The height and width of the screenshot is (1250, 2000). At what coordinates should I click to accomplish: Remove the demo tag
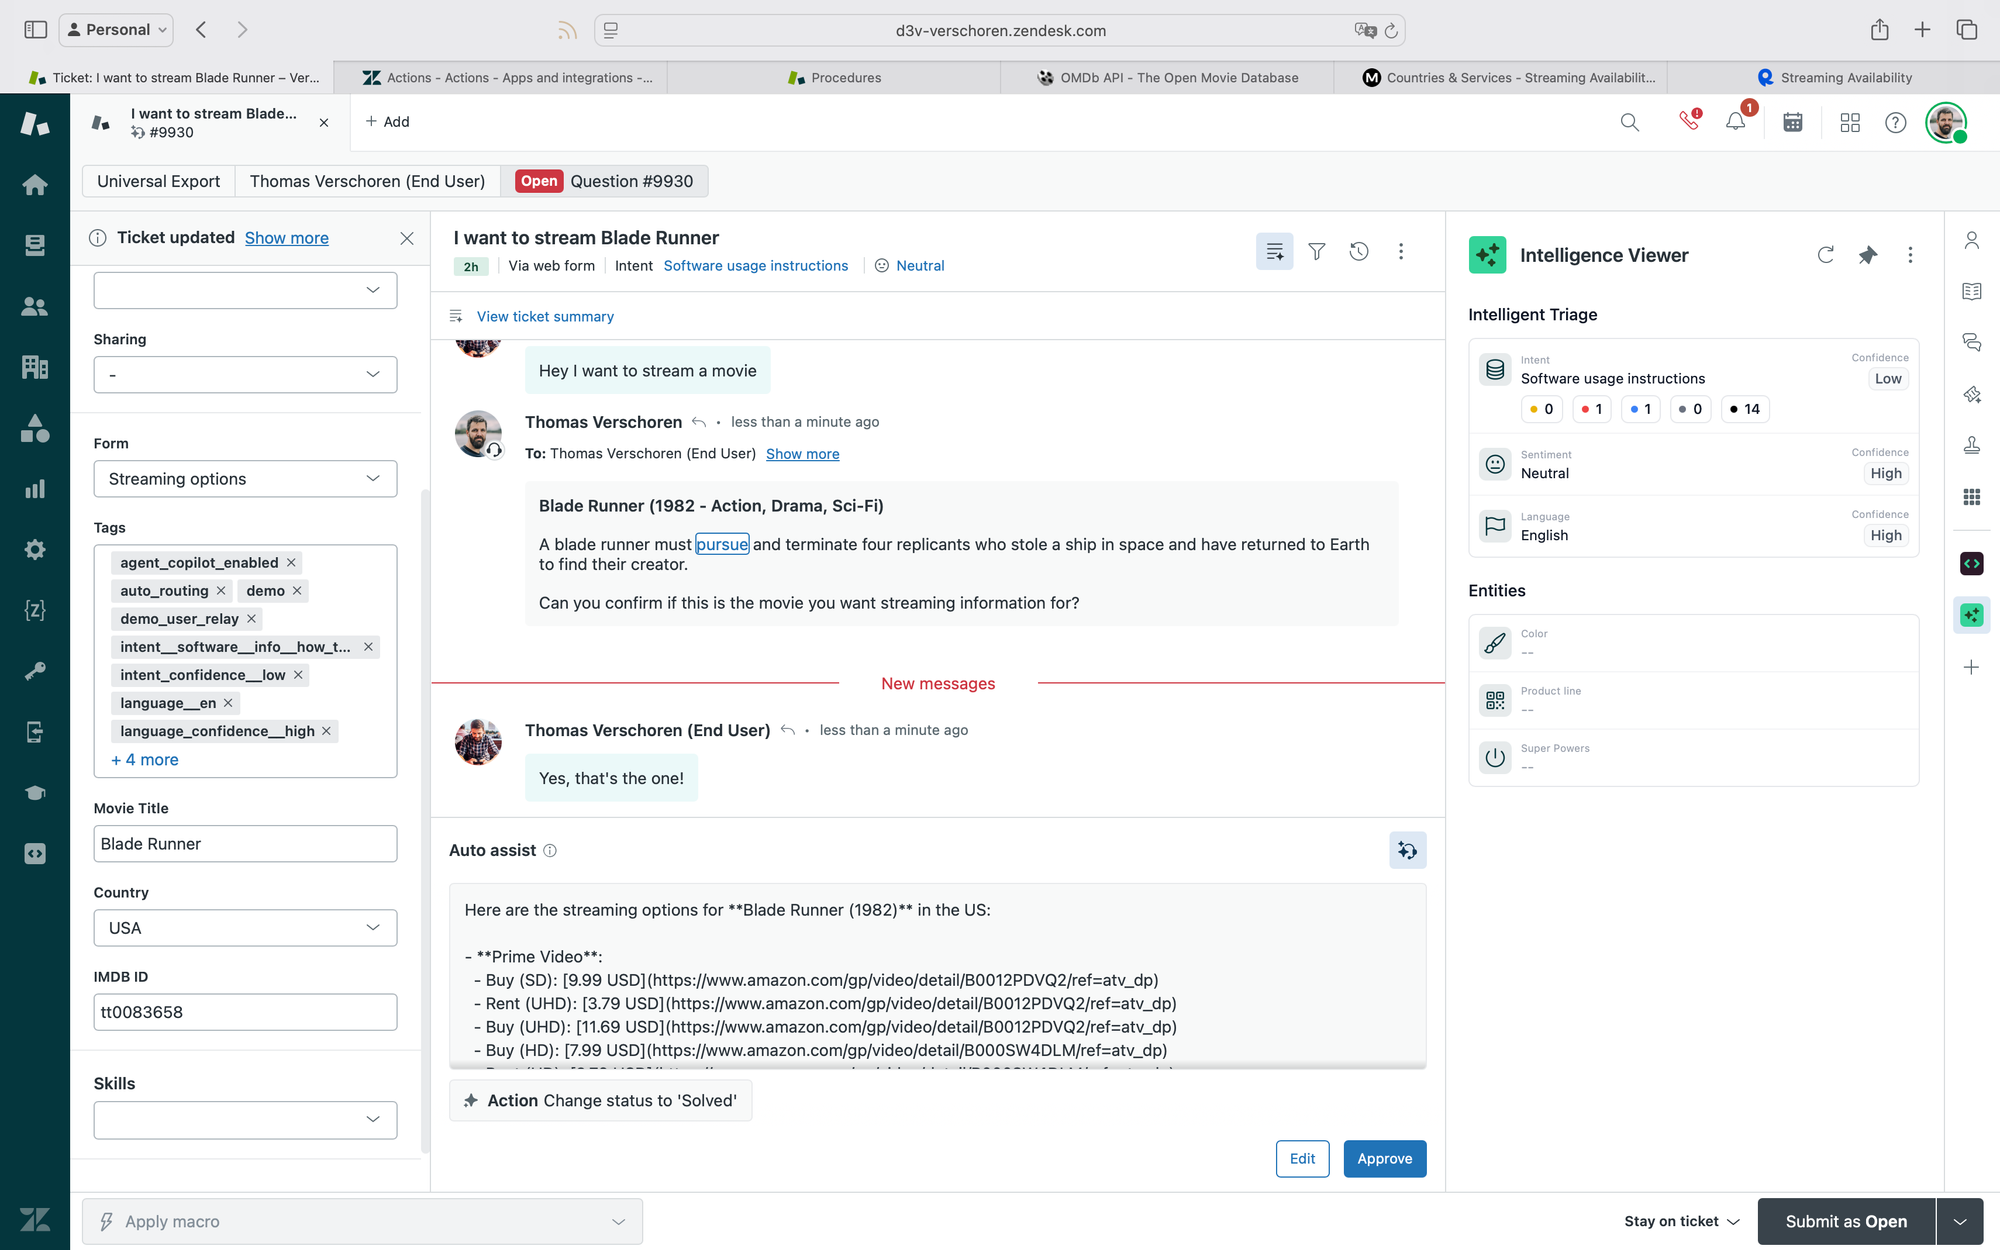297,591
